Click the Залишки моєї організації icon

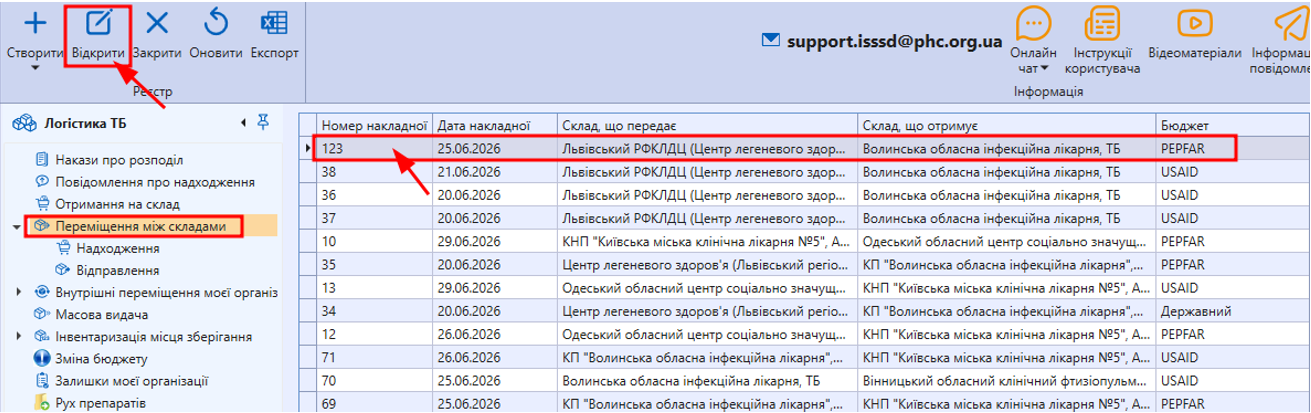pos(42,381)
